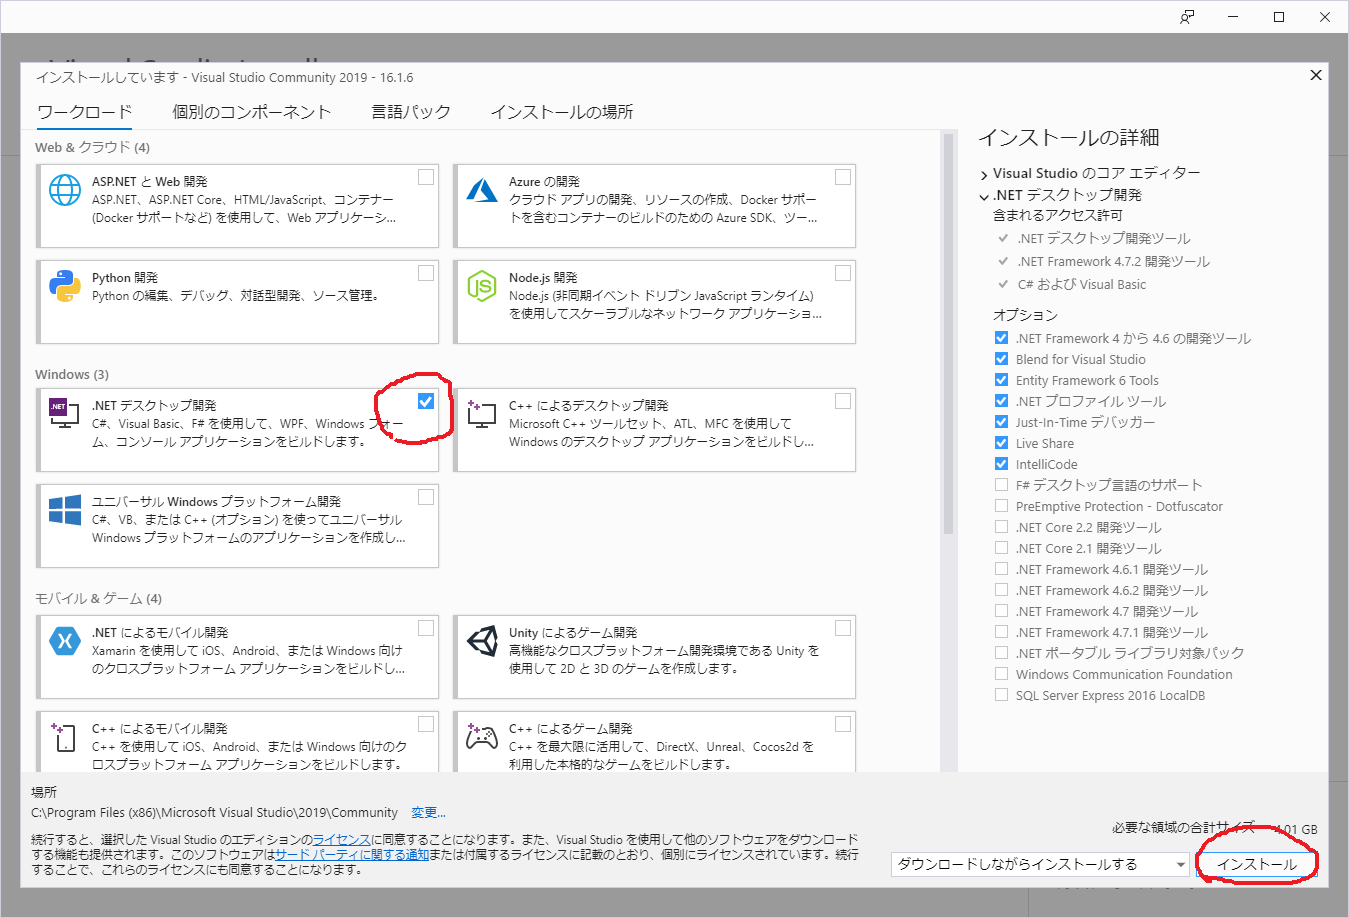Click the ASP.NET globe workload icon
1349x918 pixels.
(x=65, y=190)
